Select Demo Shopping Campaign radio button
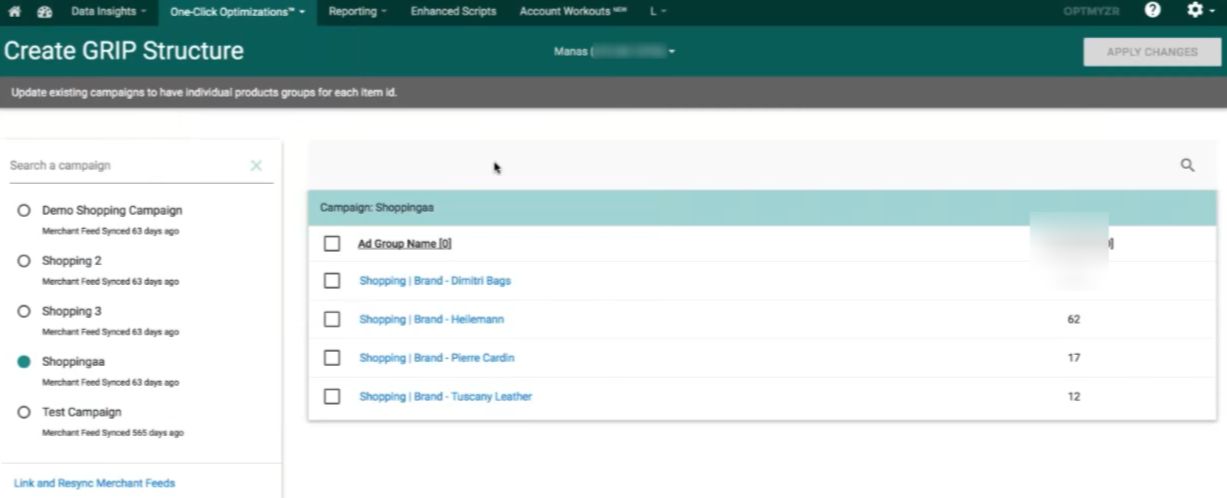 point(24,211)
